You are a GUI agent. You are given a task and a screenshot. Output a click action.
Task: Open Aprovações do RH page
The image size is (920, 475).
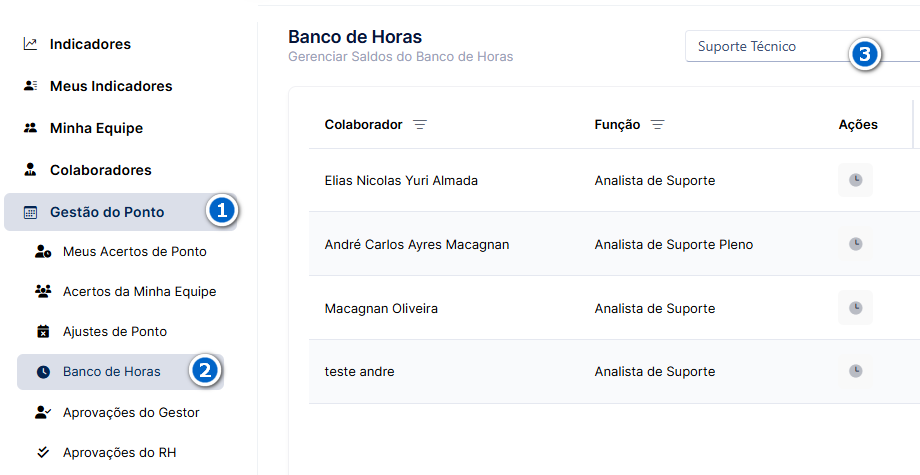tap(120, 453)
